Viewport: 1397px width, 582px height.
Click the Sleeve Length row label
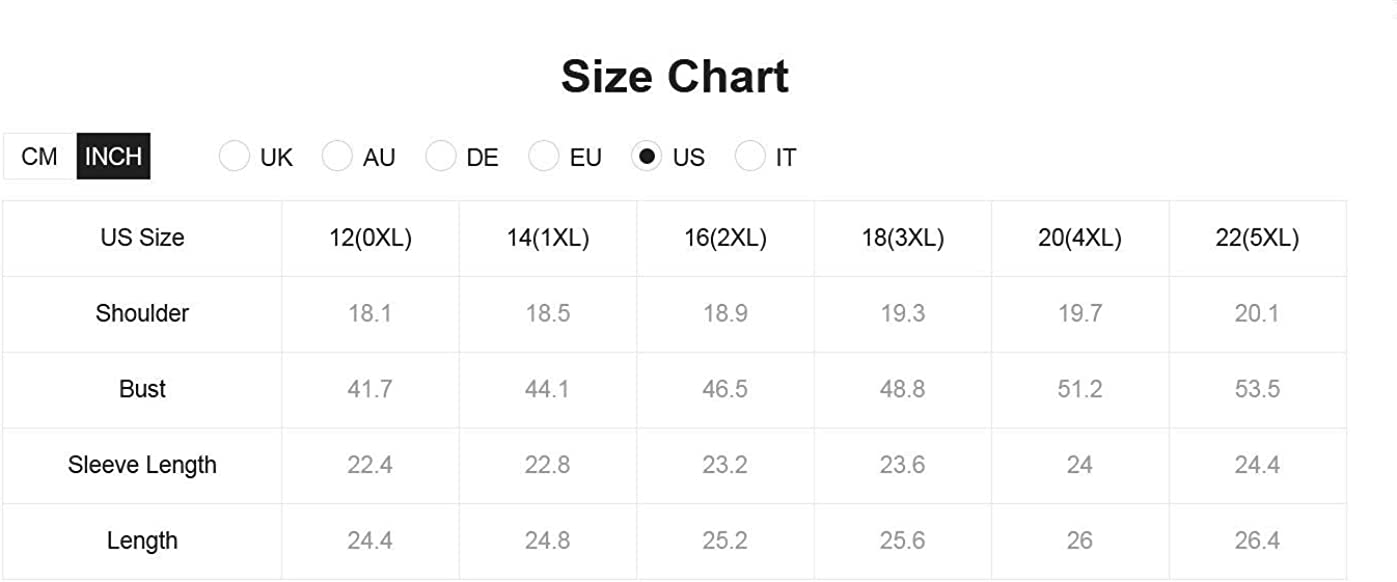tap(142, 465)
